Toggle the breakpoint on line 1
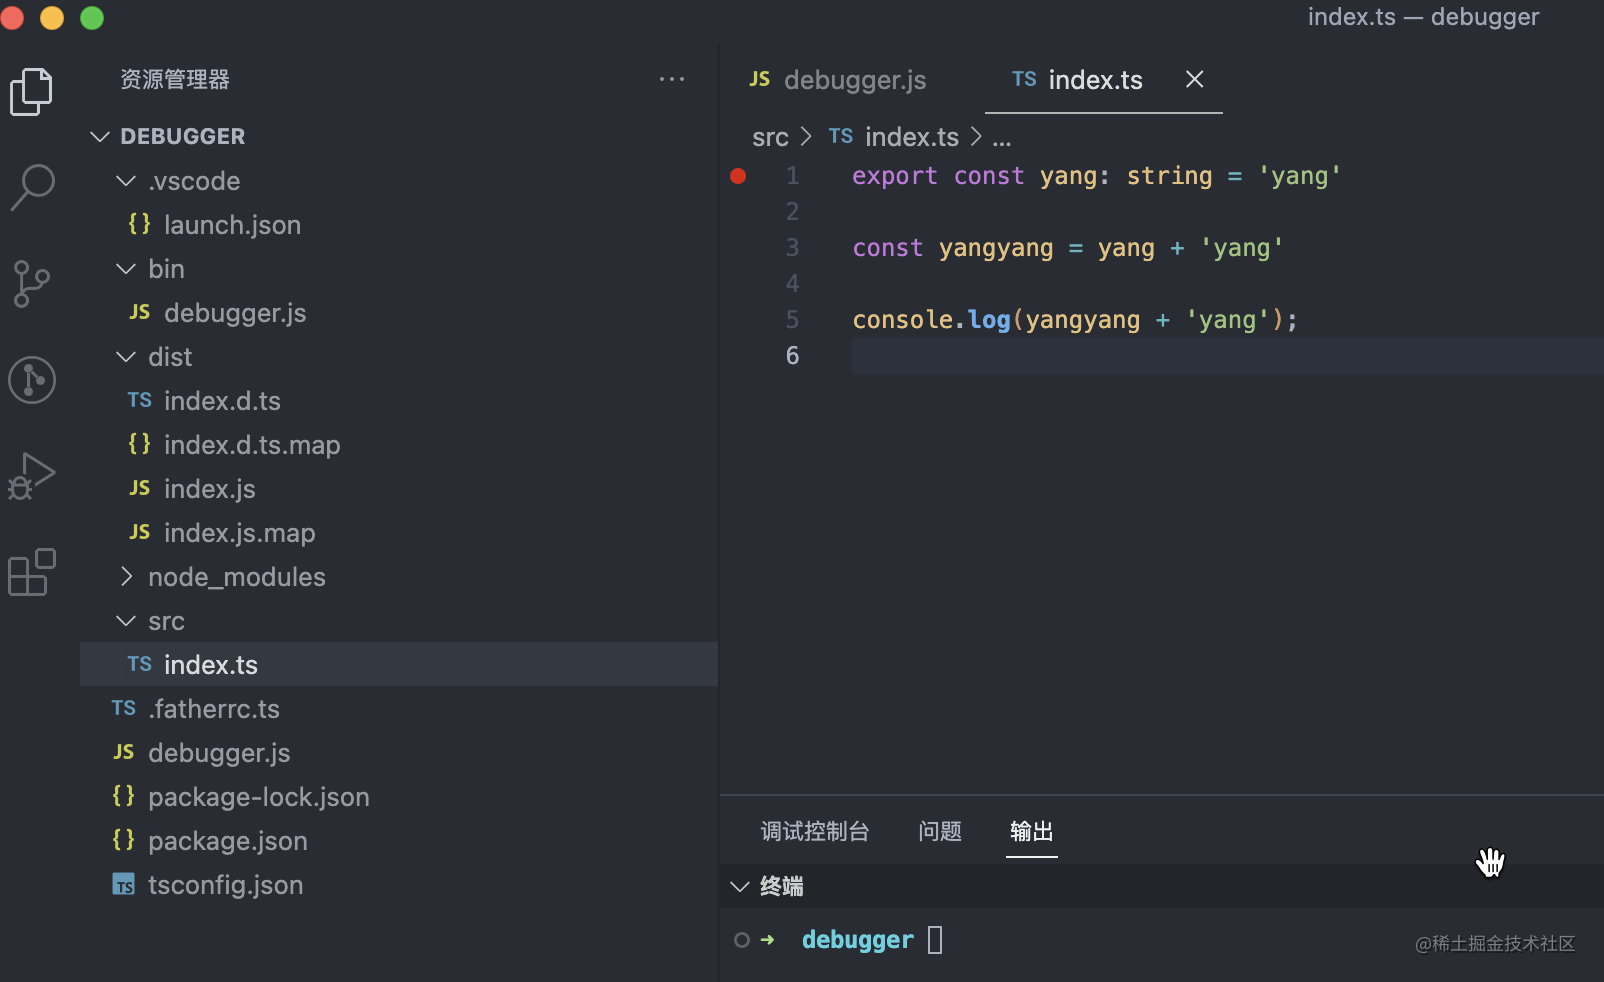The height and width of the screenshot is (982, 1604). [x=738, y=176]
